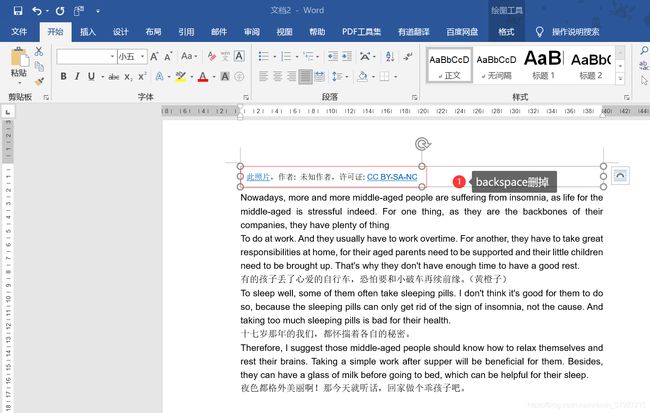The image size is (650, 413).
Task: Click the Save icon in the title bar
Action: 17,11
